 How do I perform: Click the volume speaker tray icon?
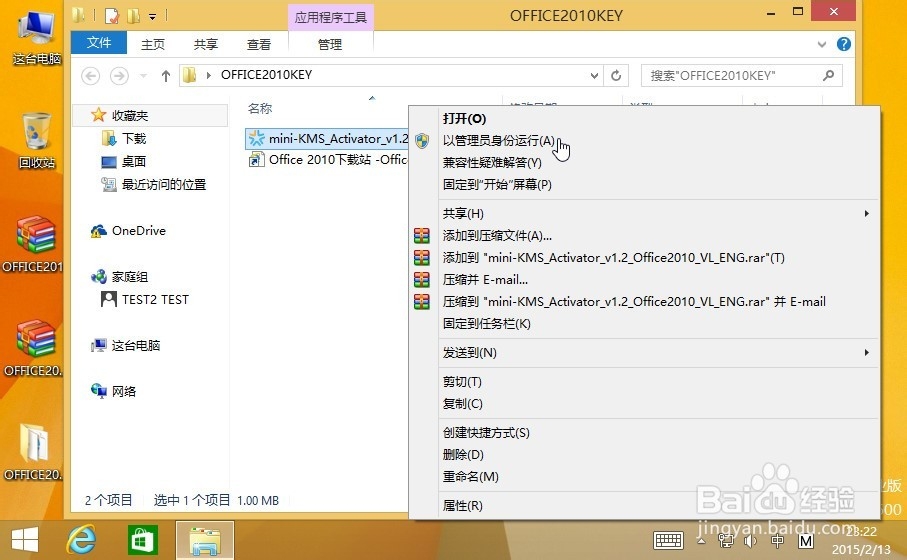coord(751,541)
